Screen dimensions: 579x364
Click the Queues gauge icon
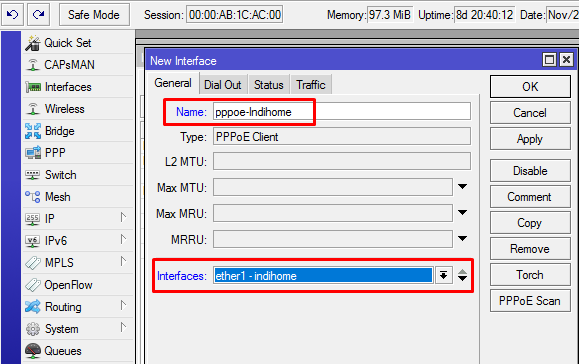33,351
